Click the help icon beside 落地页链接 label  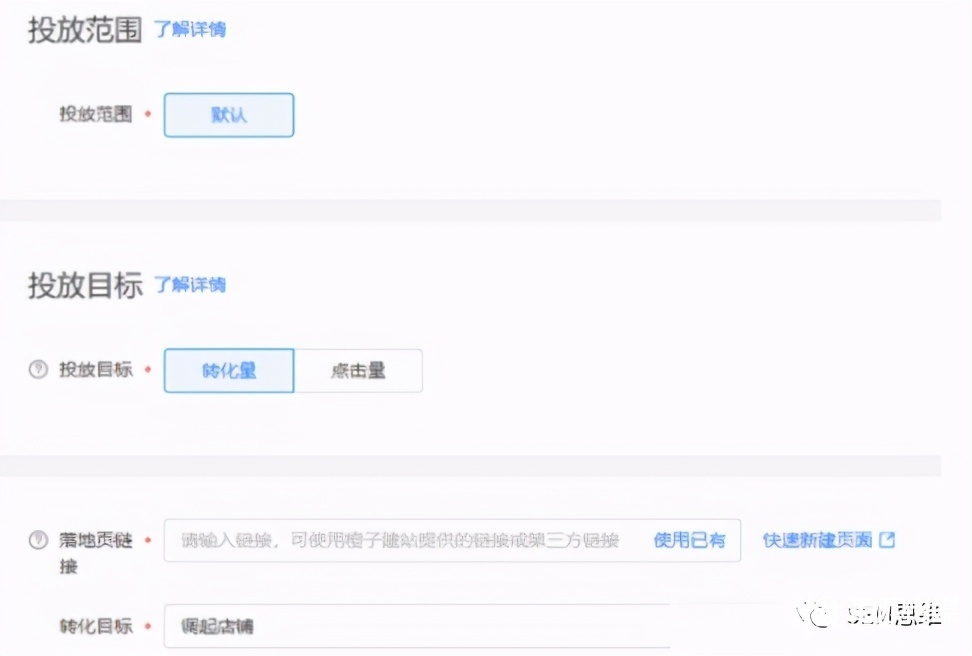[38, 540]
